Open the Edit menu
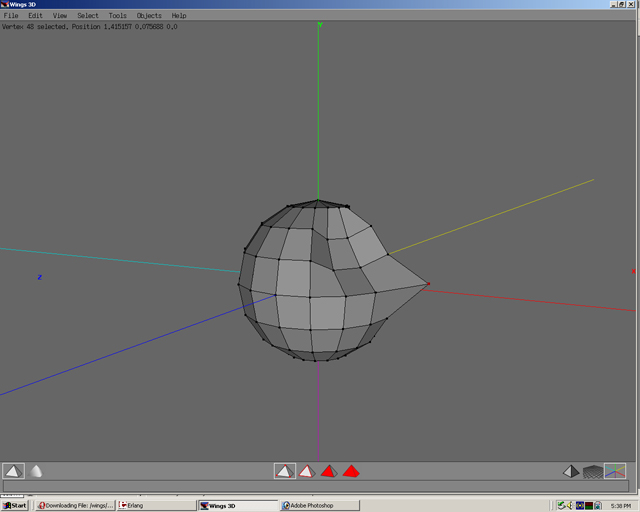This screenshot has width=640, height=512. 36,16
